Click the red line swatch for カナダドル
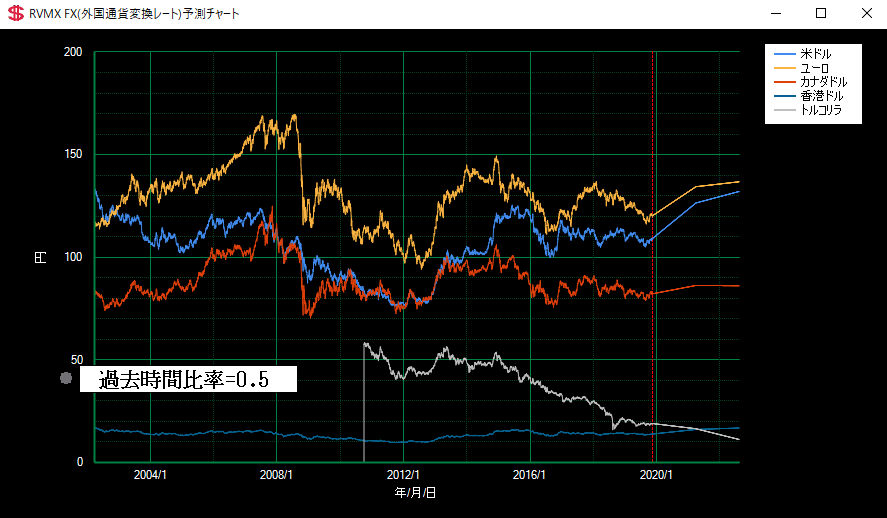This screenshot has height=518, width=887. point(785,81)
